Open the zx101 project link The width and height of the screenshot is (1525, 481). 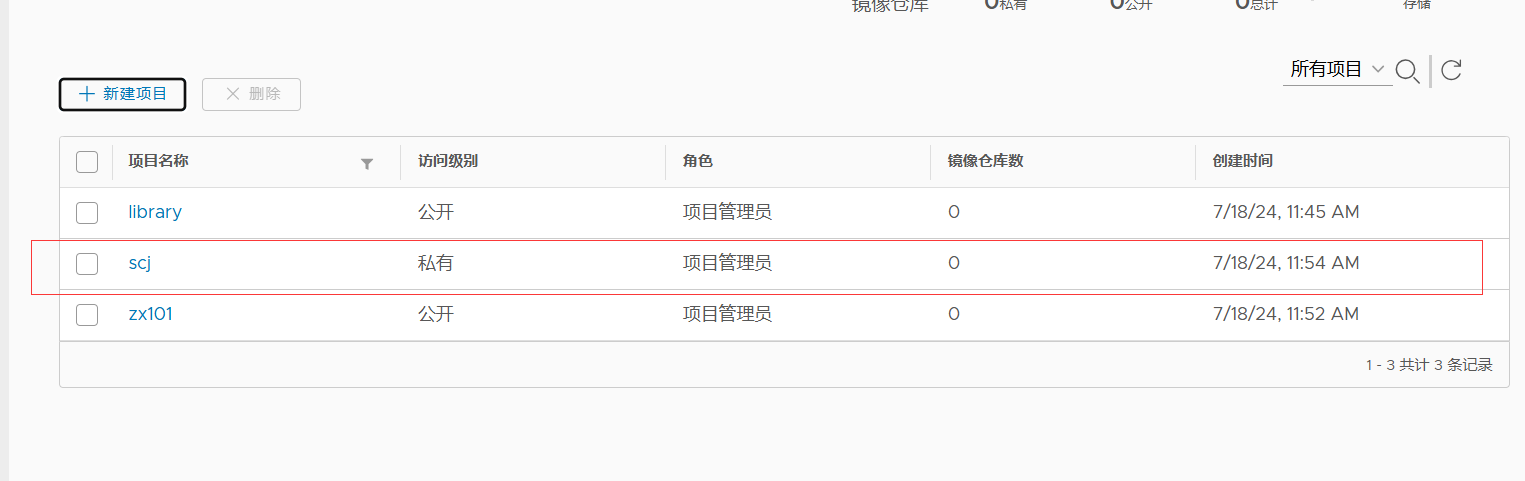pyautogui.click(x=151, y=314)
